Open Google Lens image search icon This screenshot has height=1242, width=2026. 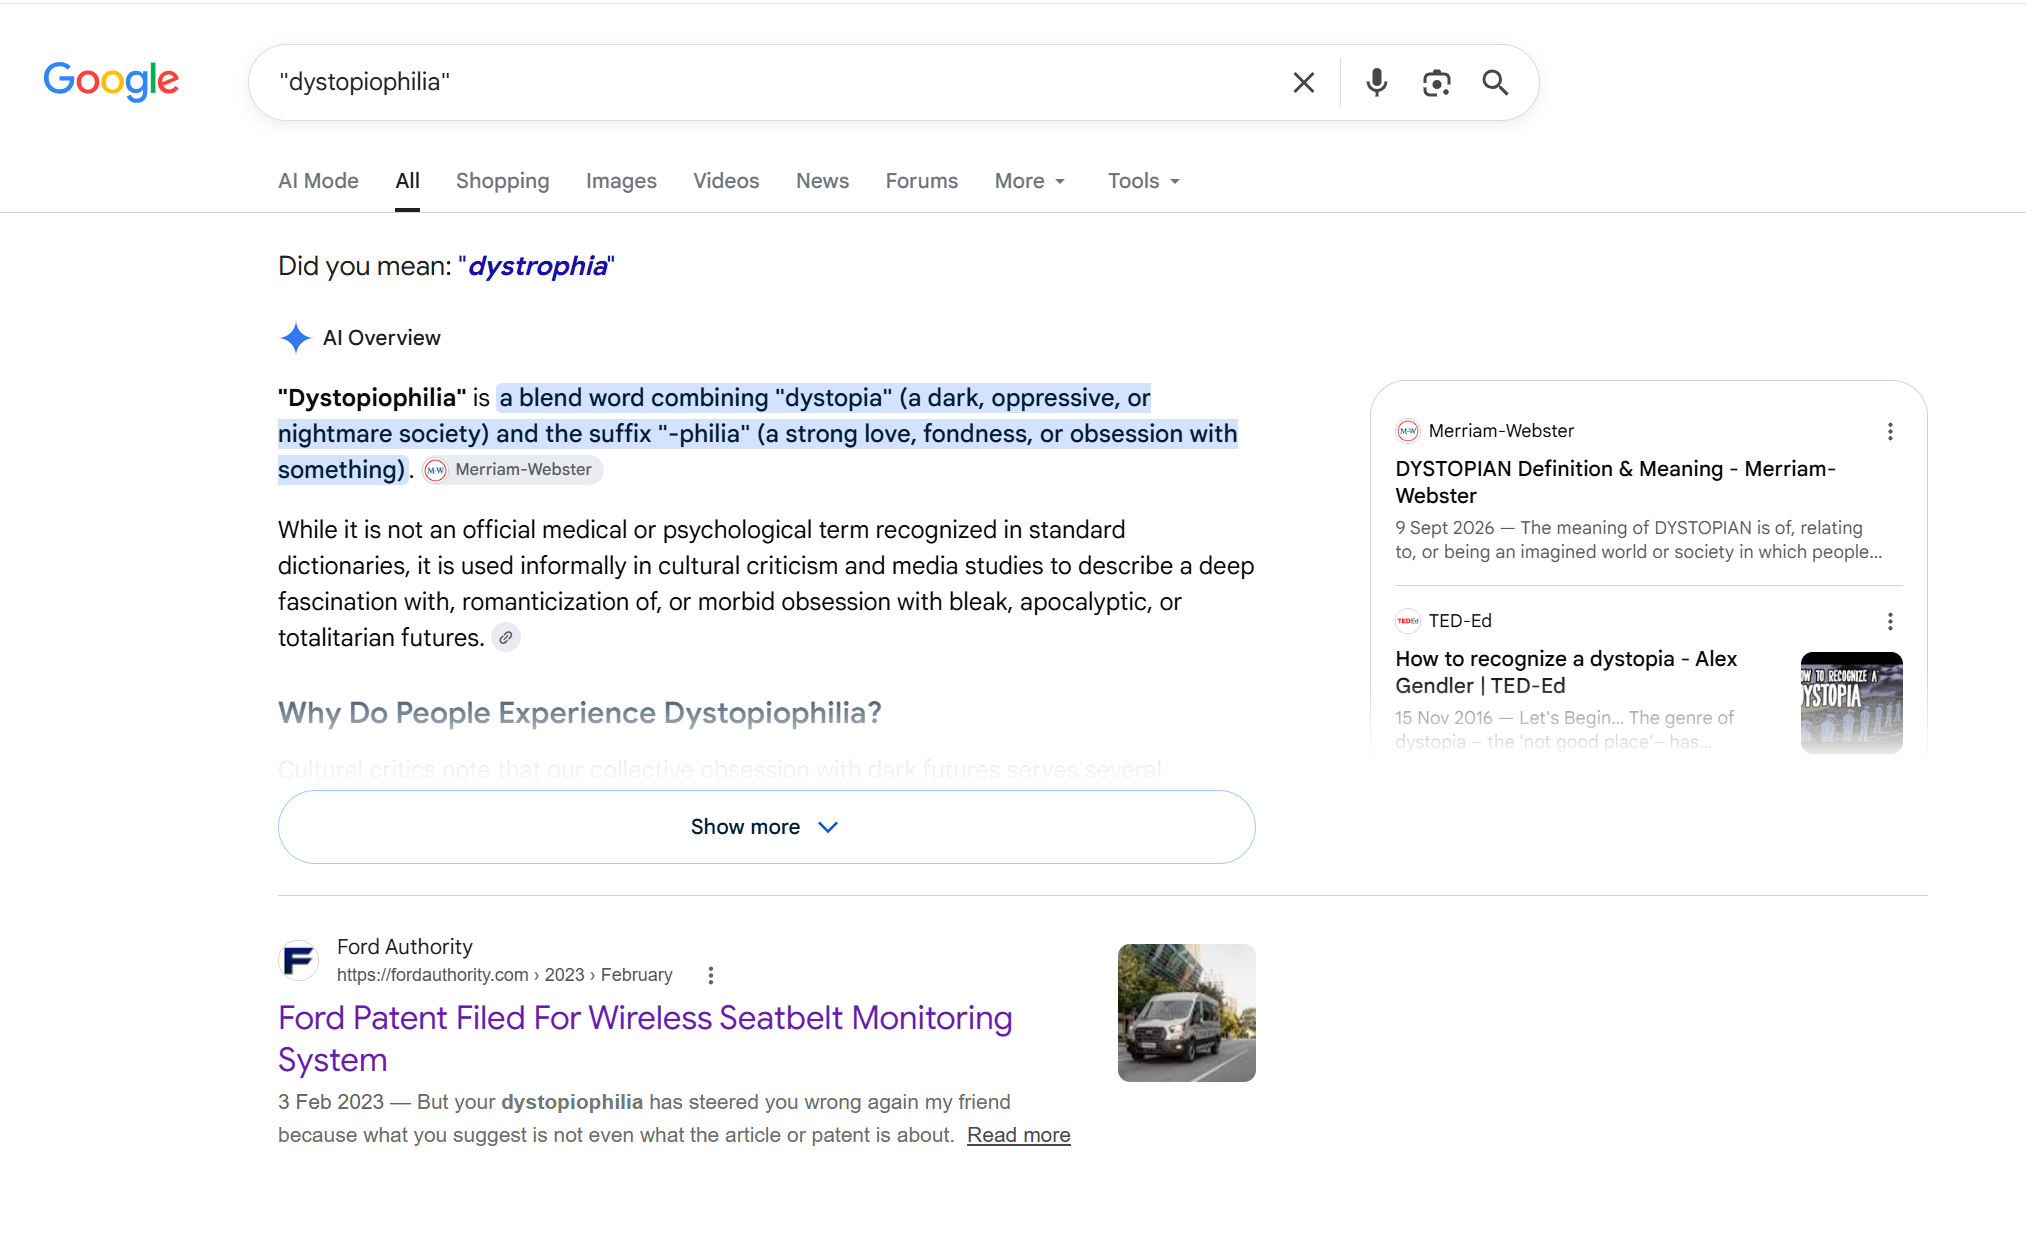coord(1436,82)
